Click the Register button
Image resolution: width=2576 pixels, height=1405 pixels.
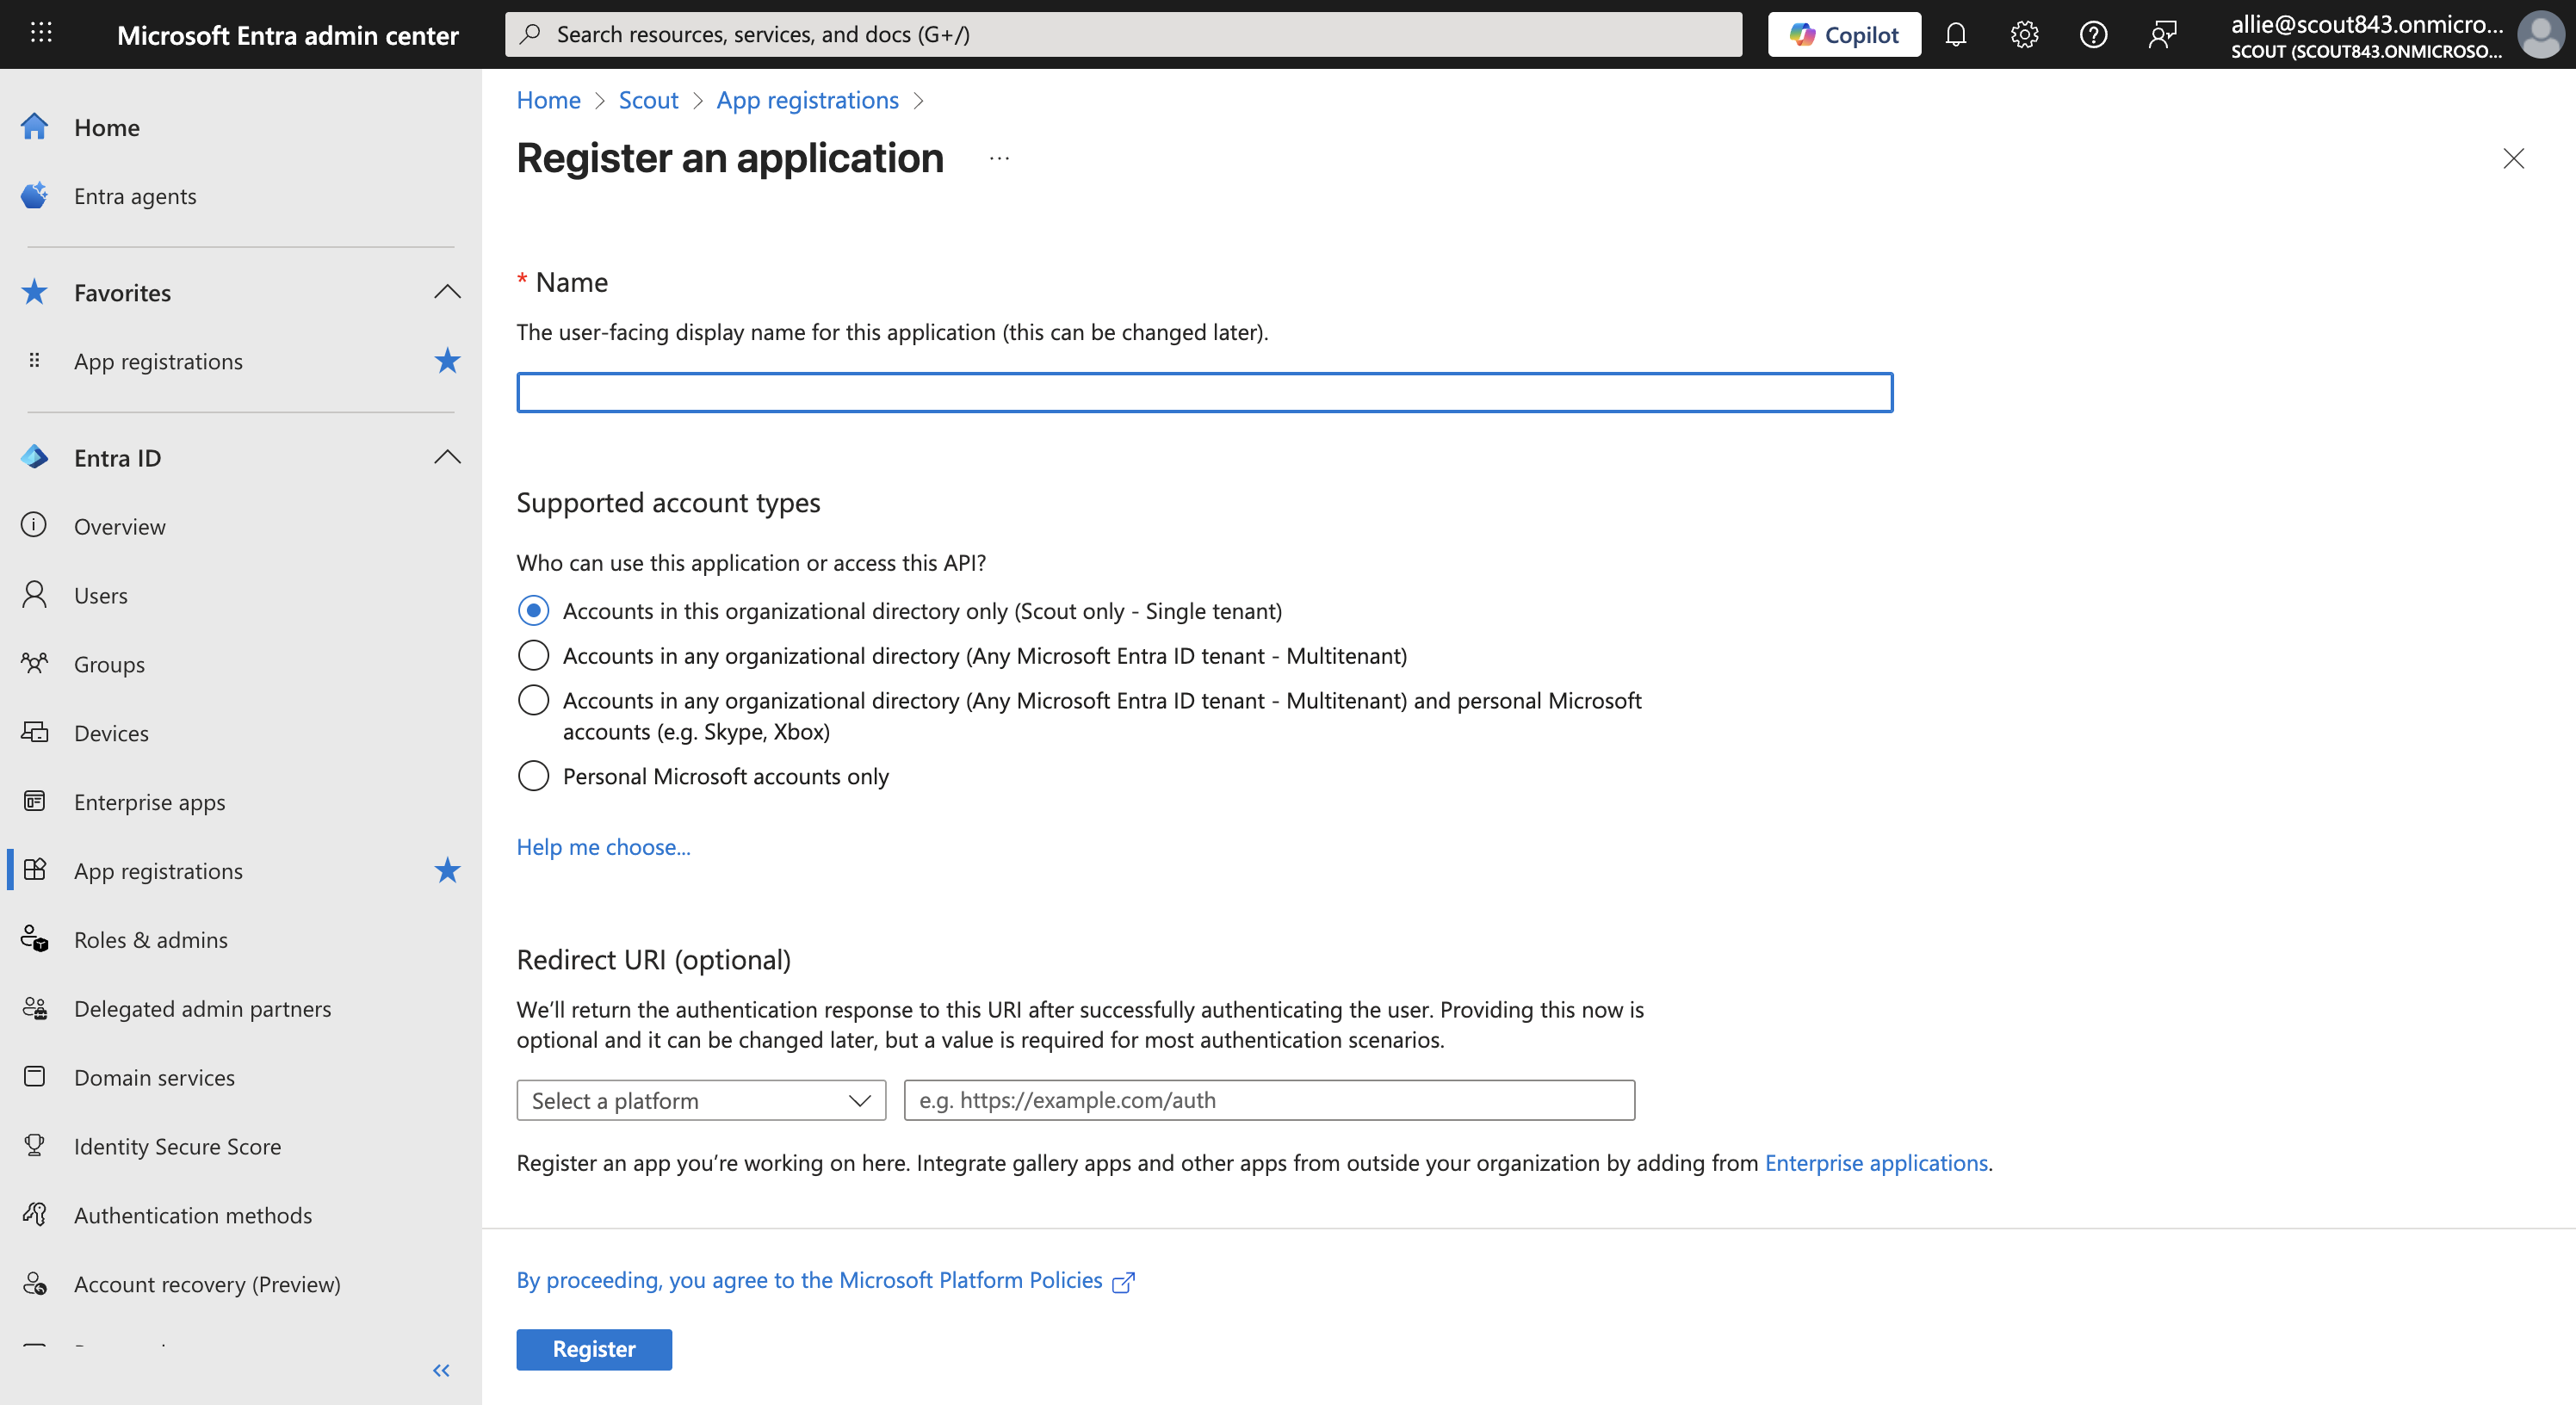click(594, 1349)
